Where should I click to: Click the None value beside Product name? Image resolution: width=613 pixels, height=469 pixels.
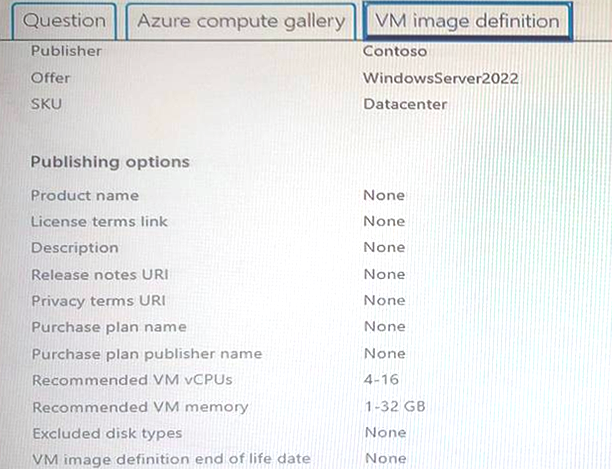pyautogui.click(x=384, y=195)
